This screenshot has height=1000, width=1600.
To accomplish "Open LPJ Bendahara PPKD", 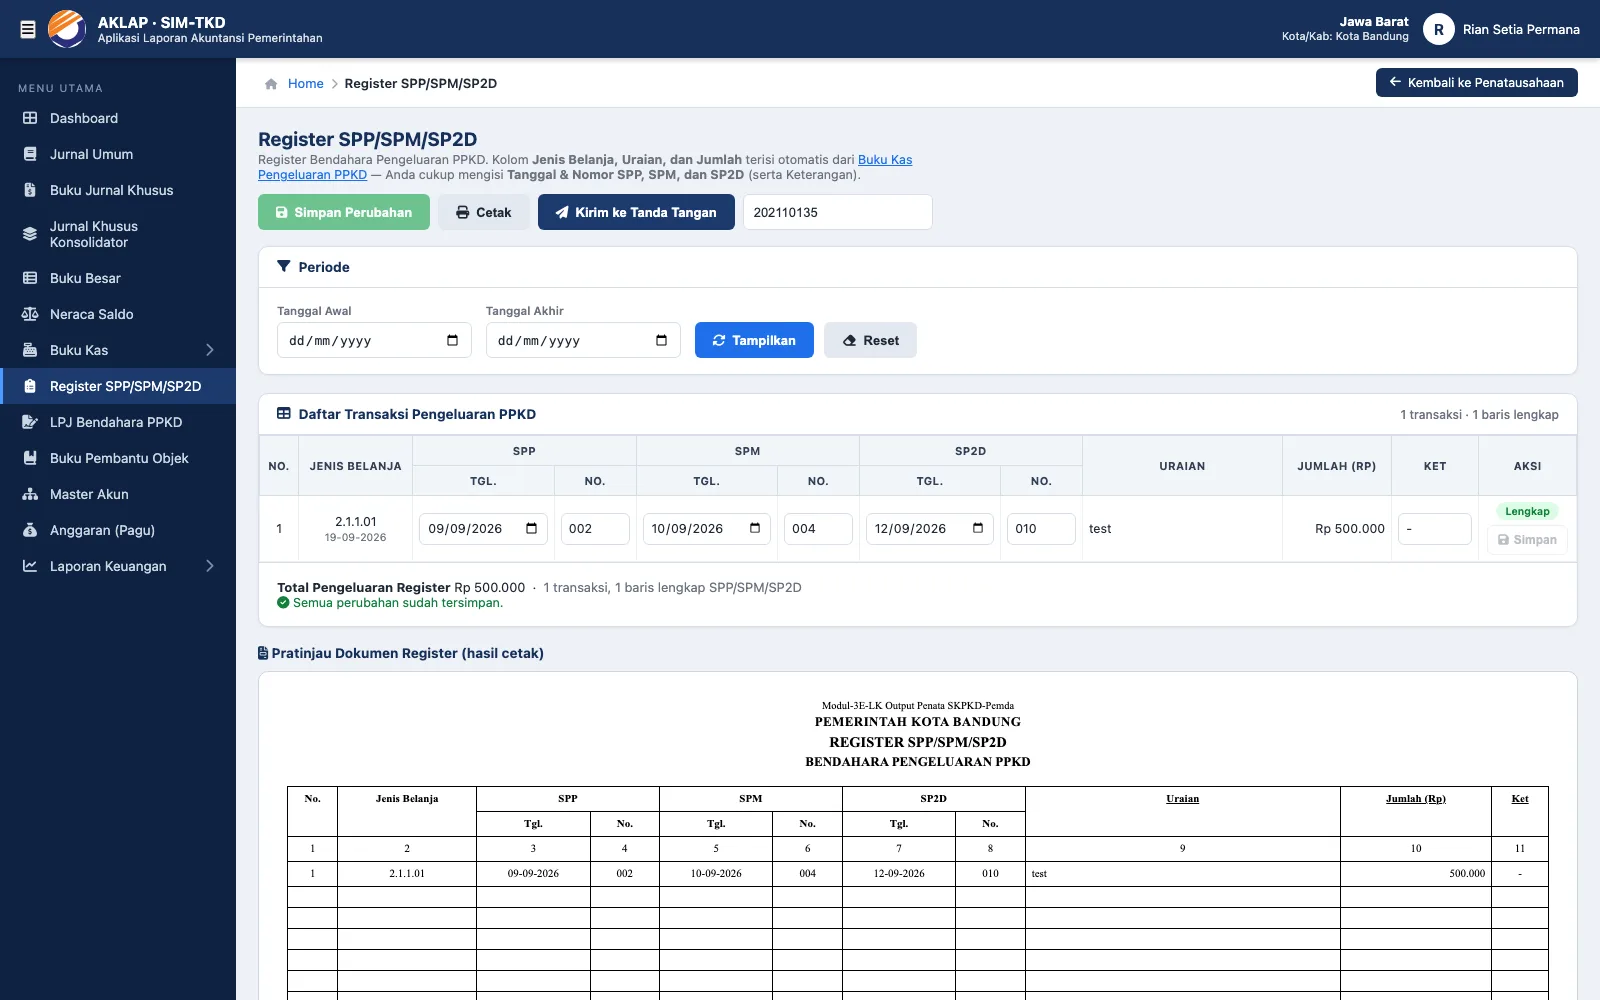I will [118, 422].
